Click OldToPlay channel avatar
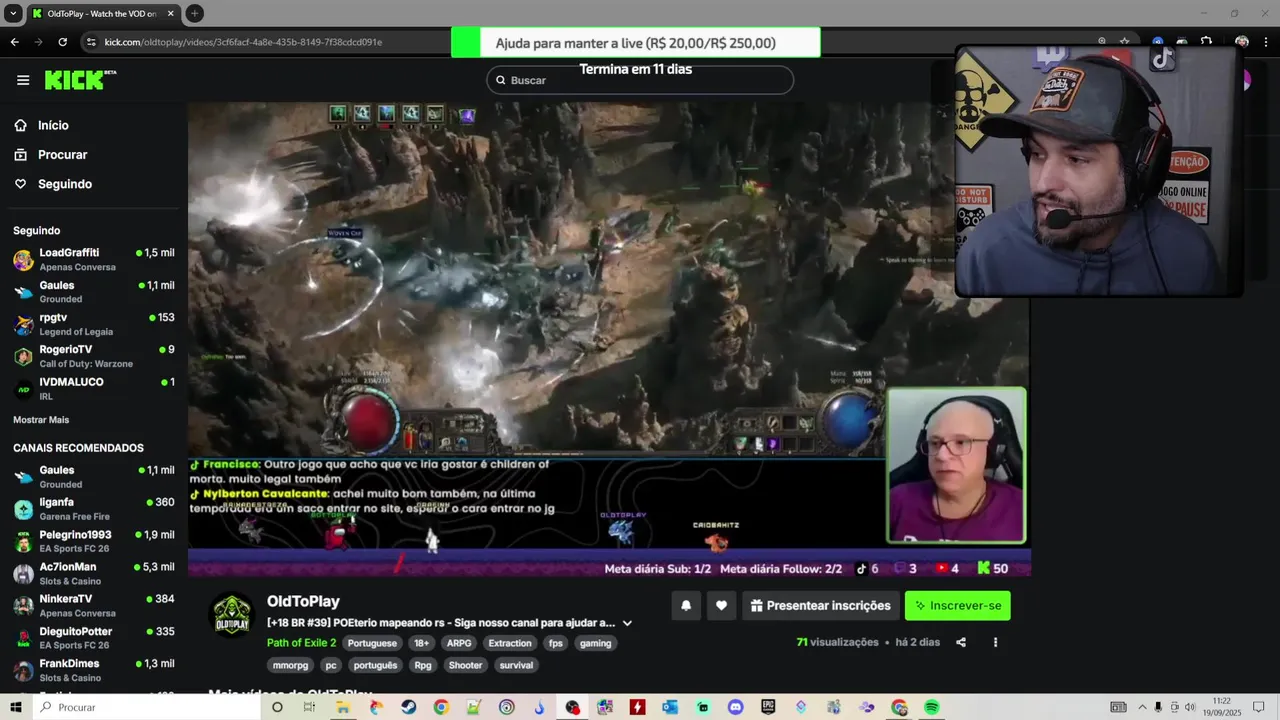 tap(232, 614)
